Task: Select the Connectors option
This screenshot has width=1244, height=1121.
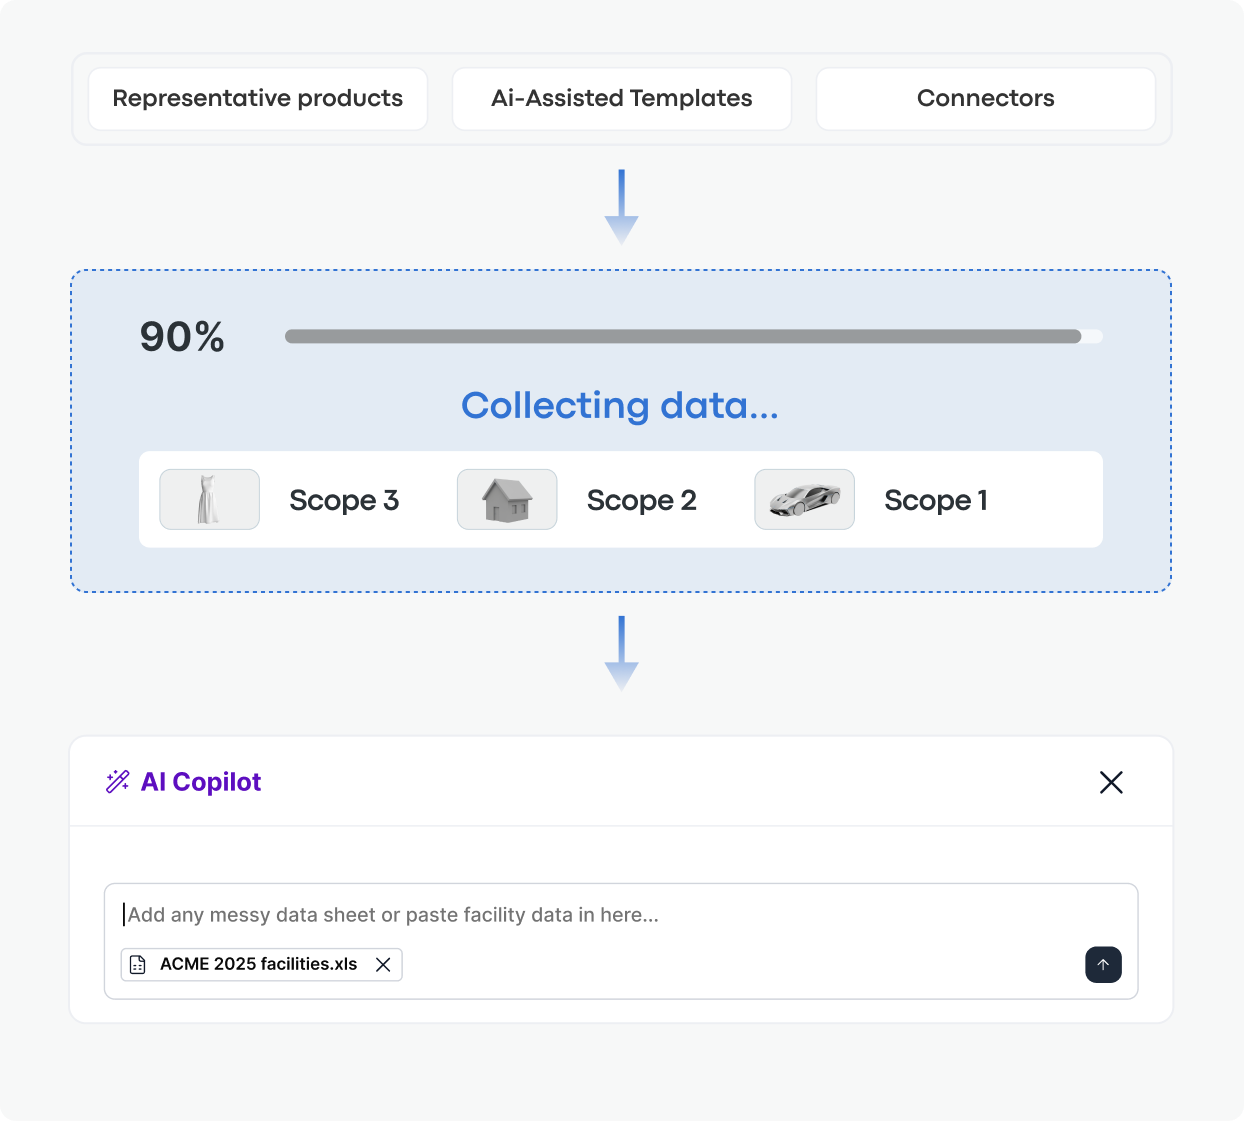Action: [985, 98]
